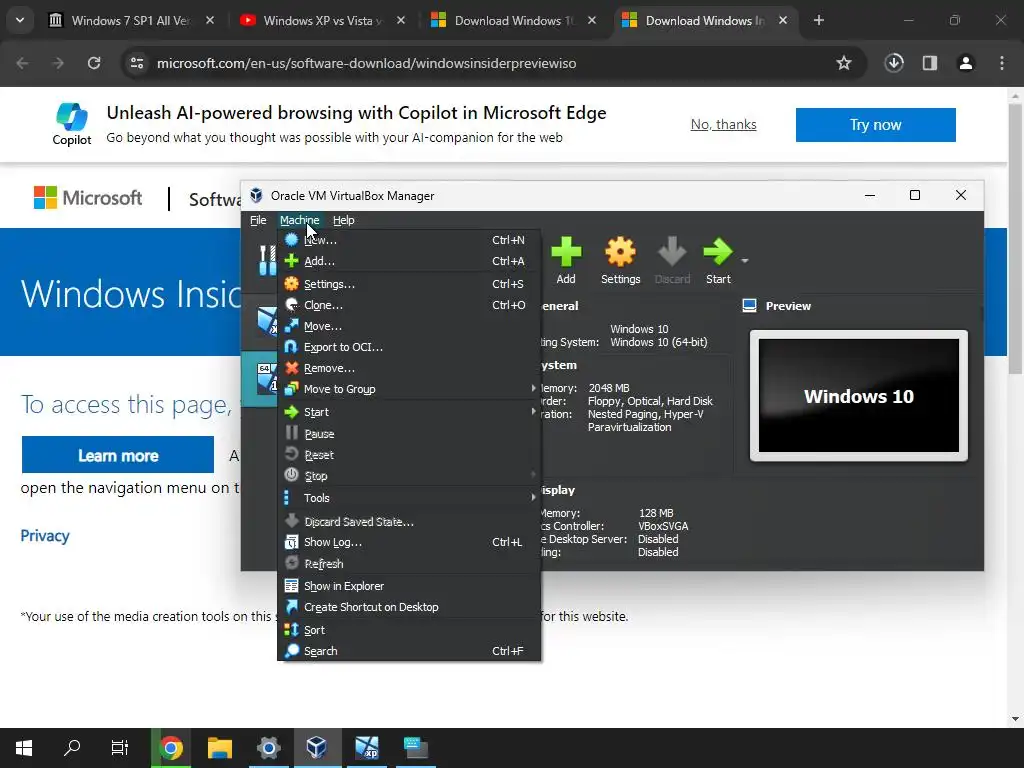Choose Create Shortcut on Desktop

pyautogui.click(x=409, y=607)
